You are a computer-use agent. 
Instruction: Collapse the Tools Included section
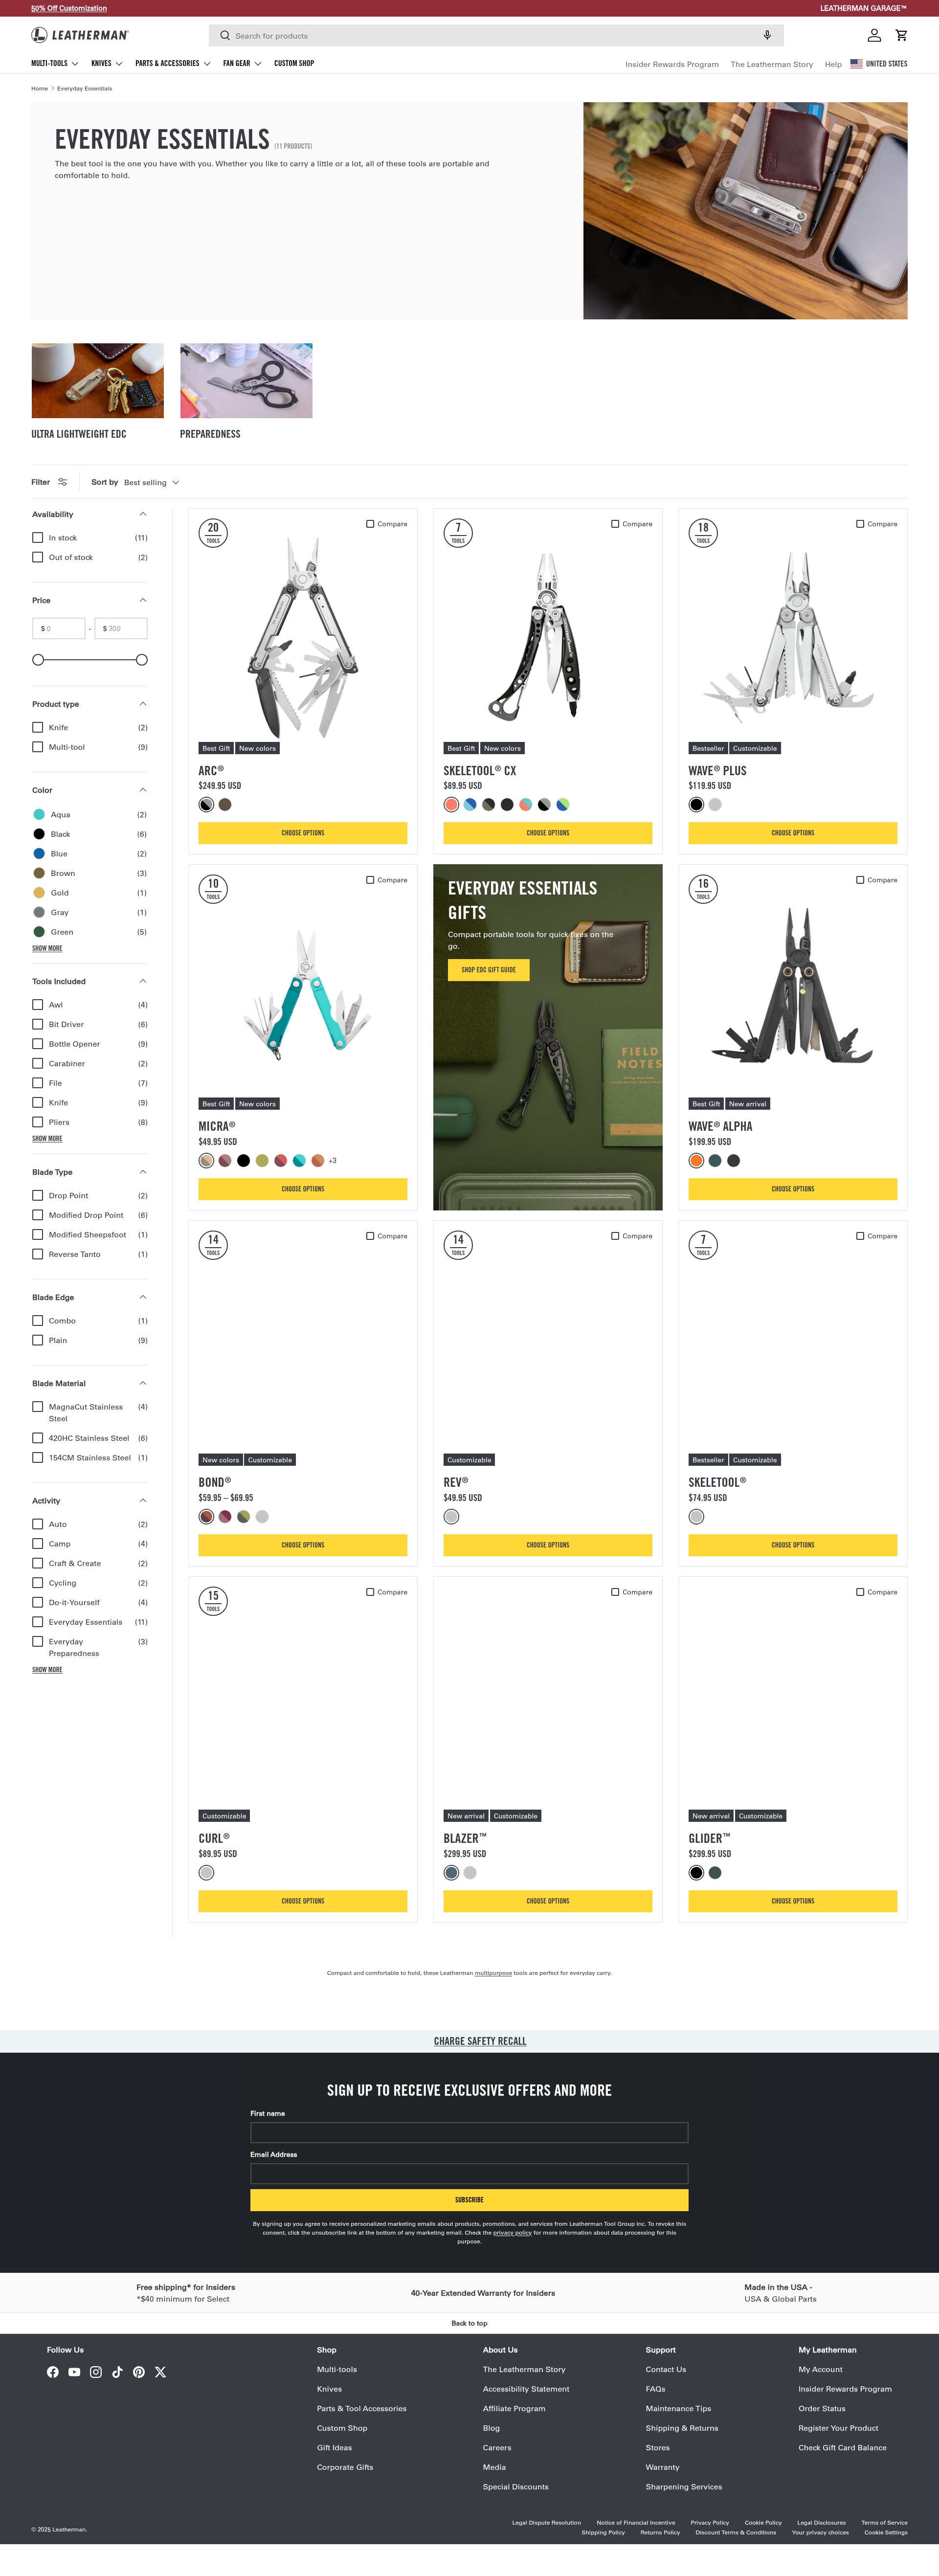[x=143, y=981]
